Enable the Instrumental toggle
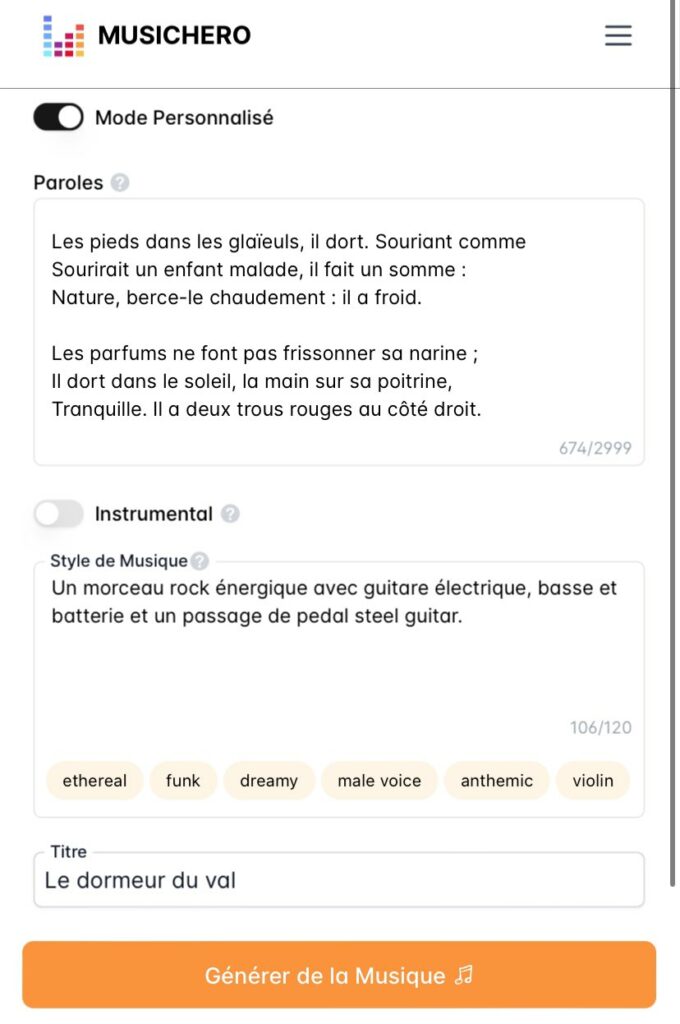The height and width of the screenshot is (1024, 680). click(58, 514)
